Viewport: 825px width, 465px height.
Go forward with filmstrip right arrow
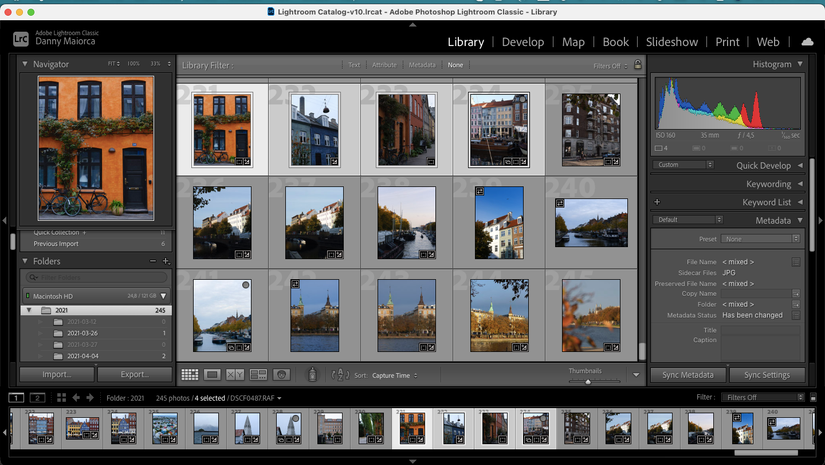click(90, 398)
